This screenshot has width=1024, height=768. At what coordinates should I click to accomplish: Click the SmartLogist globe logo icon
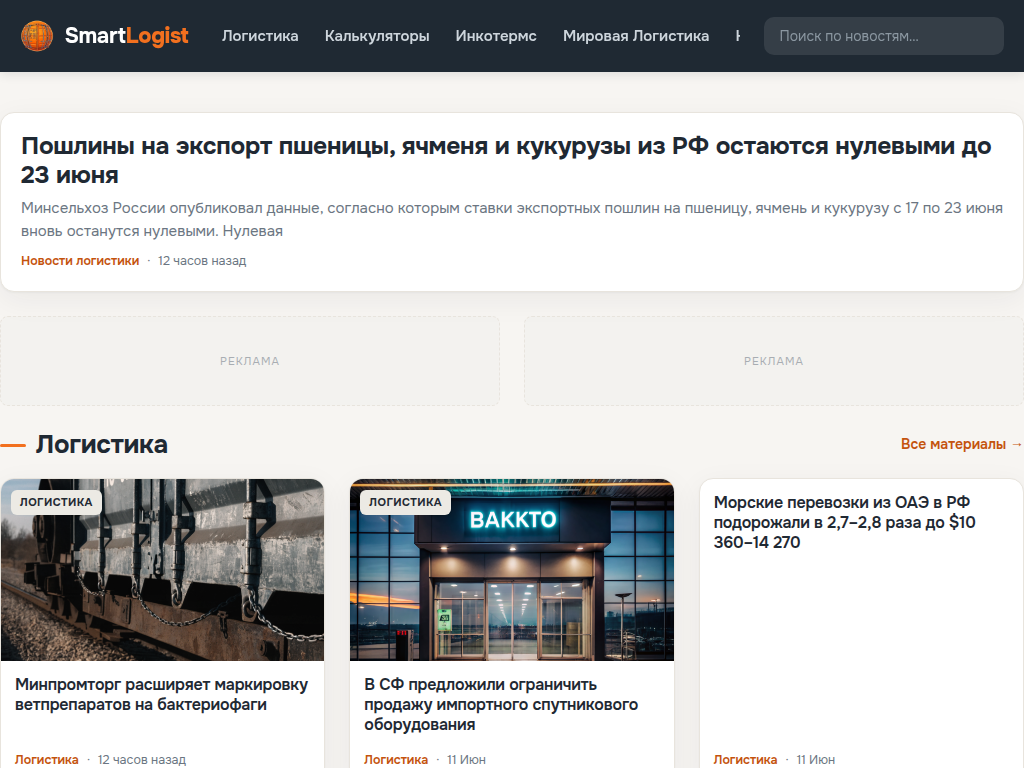coord(37,36)
